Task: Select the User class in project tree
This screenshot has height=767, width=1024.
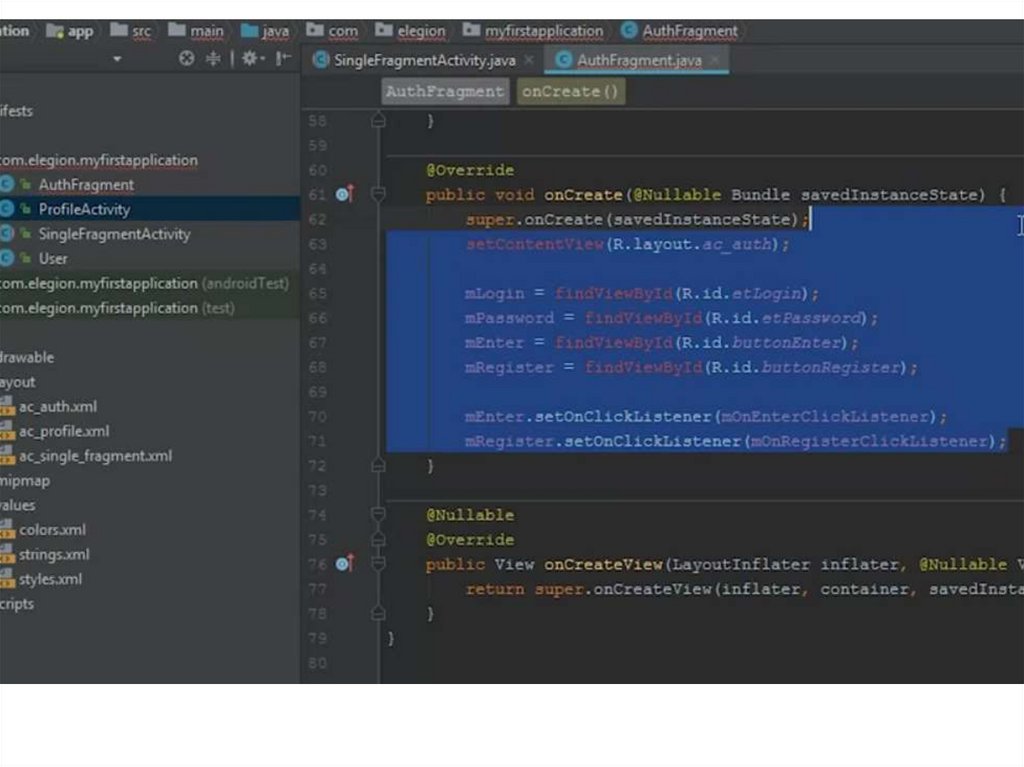Action: [x=53, y=258]
